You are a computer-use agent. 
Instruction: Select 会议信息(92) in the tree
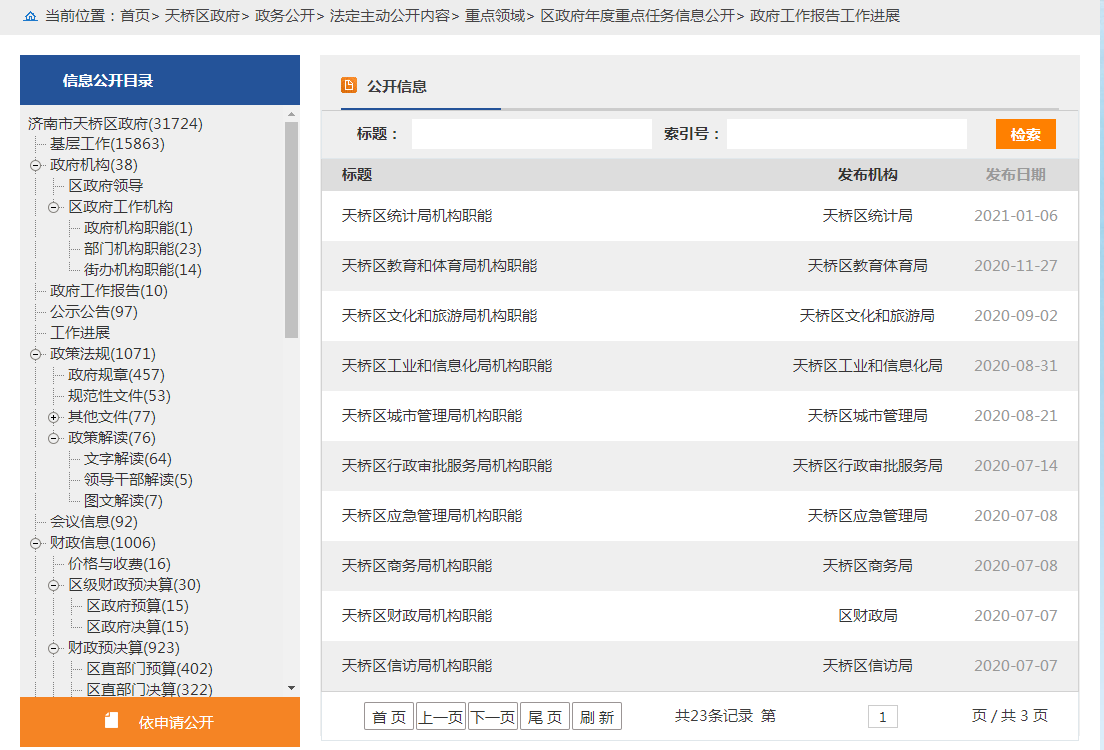94,523
